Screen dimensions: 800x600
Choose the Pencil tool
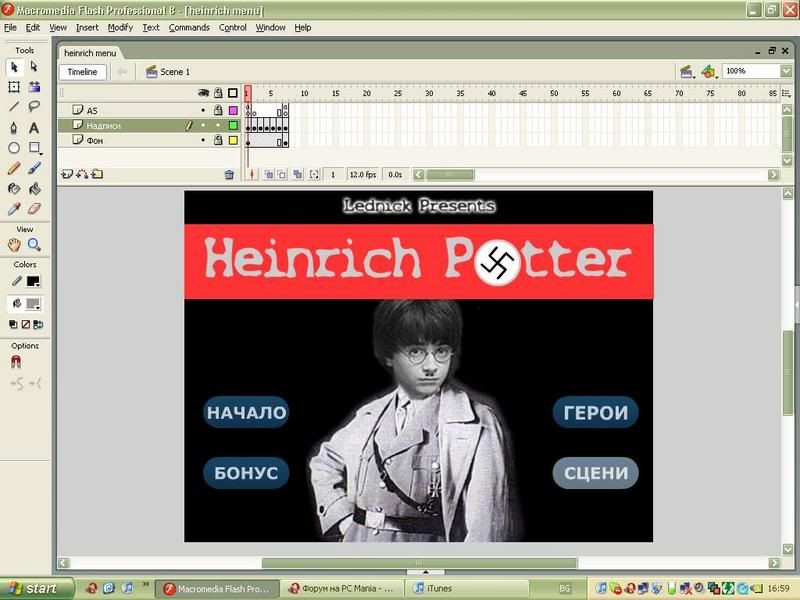tap(14, 168)
